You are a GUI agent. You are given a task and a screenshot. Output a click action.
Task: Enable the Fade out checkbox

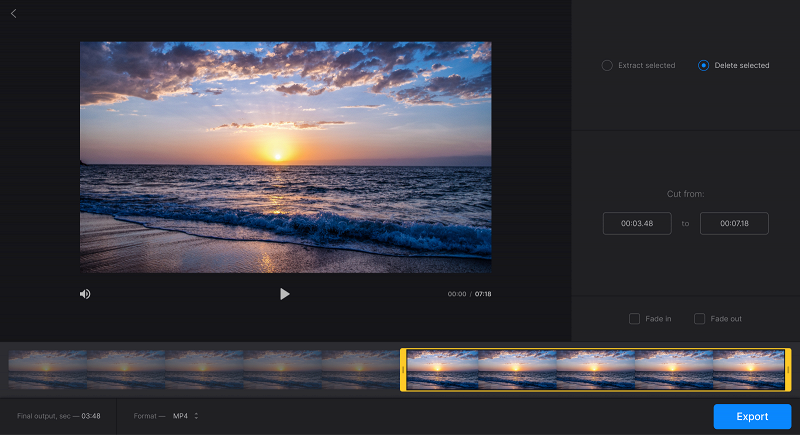[x=699, y=319]
